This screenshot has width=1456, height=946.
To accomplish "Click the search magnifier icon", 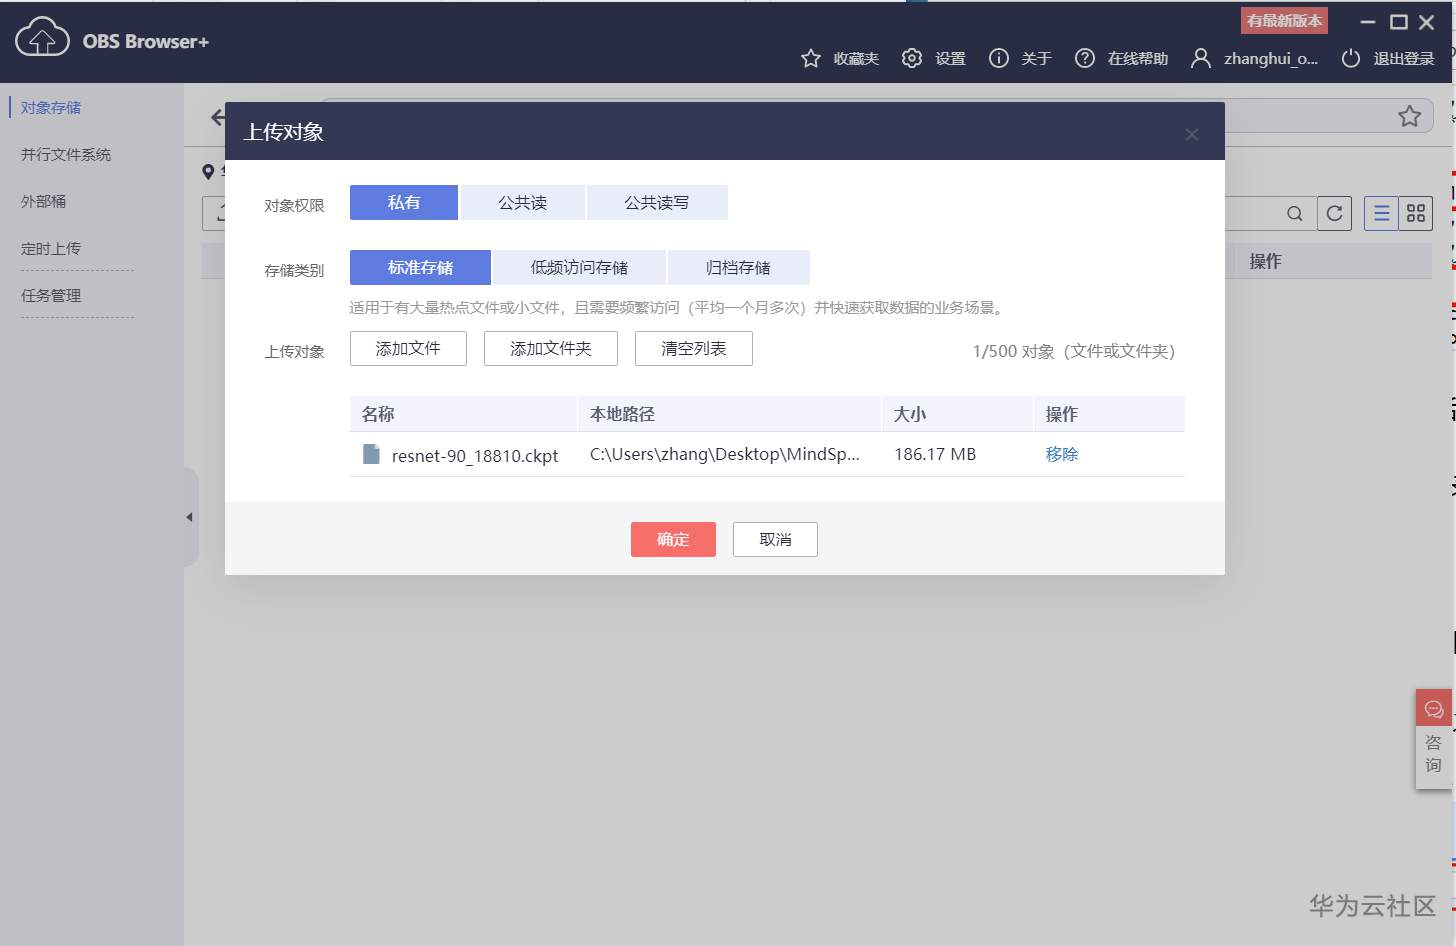I will point(1295,213).
